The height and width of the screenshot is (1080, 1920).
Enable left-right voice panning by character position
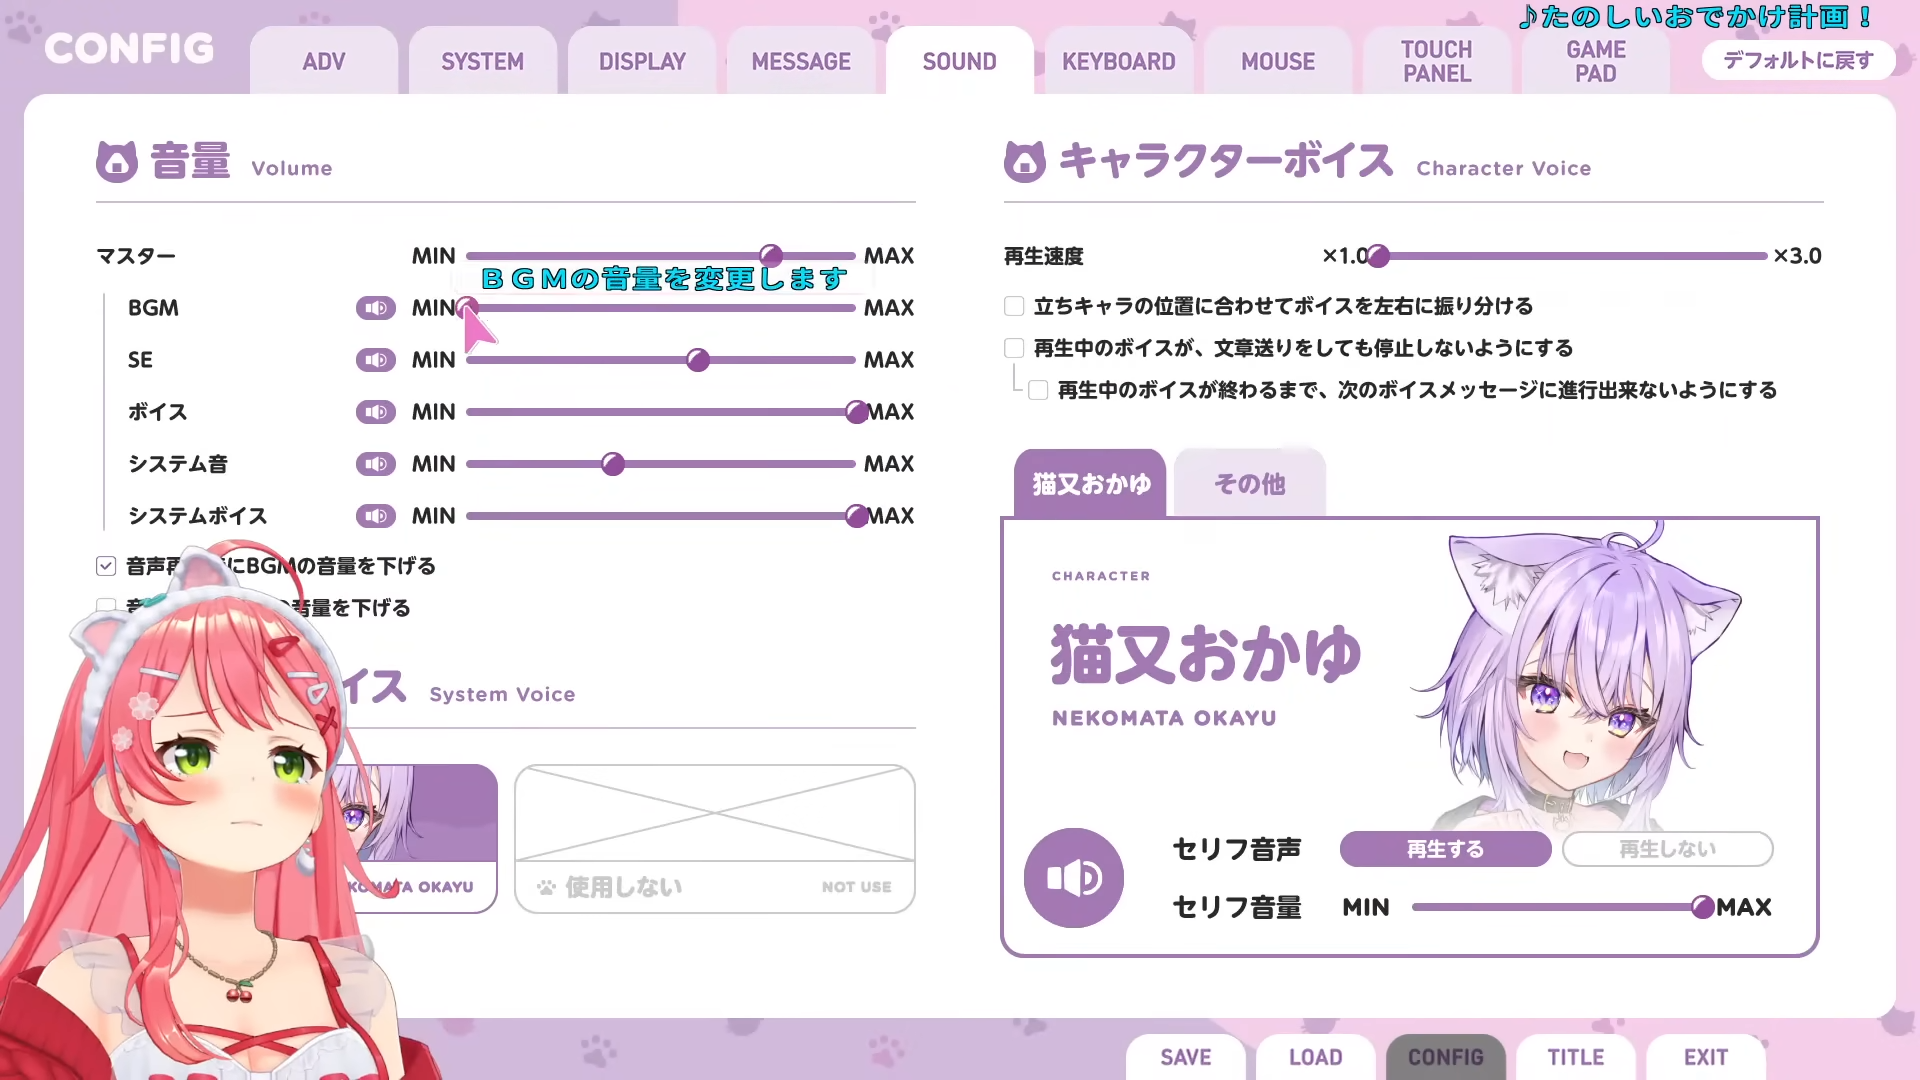point(1014,306)
